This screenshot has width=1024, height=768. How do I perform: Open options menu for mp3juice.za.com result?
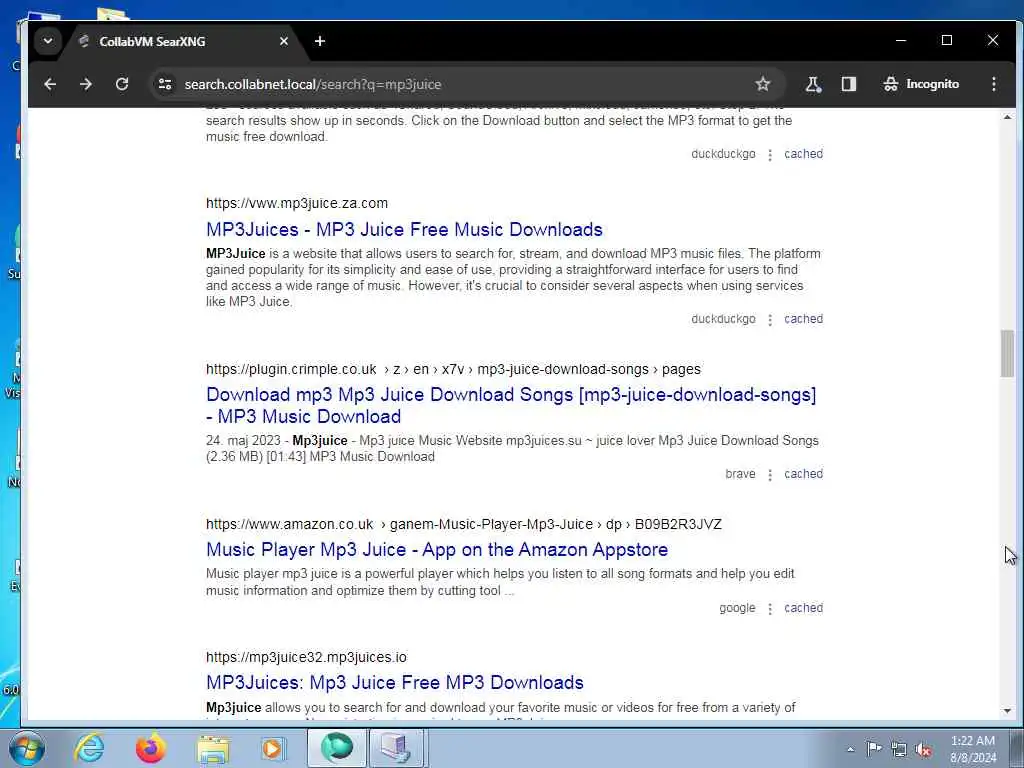[x=770, y=319]
